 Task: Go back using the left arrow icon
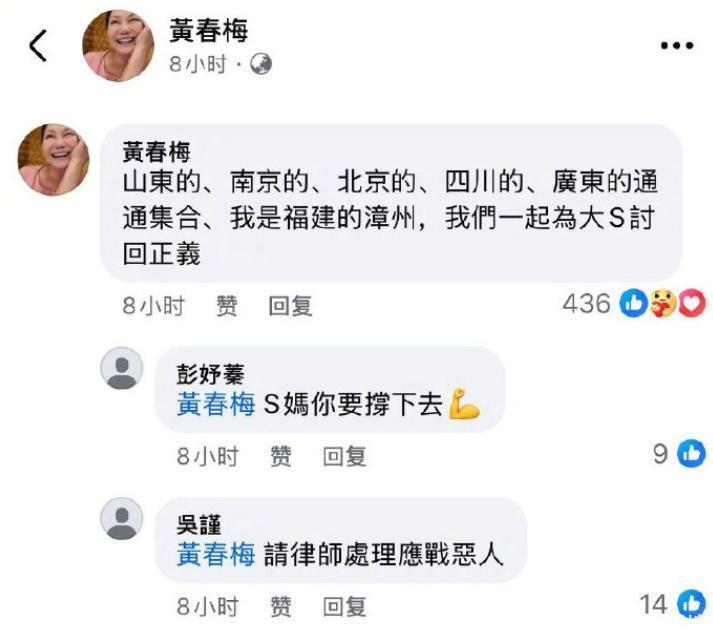pyautogui.click(x=38, y=45)
